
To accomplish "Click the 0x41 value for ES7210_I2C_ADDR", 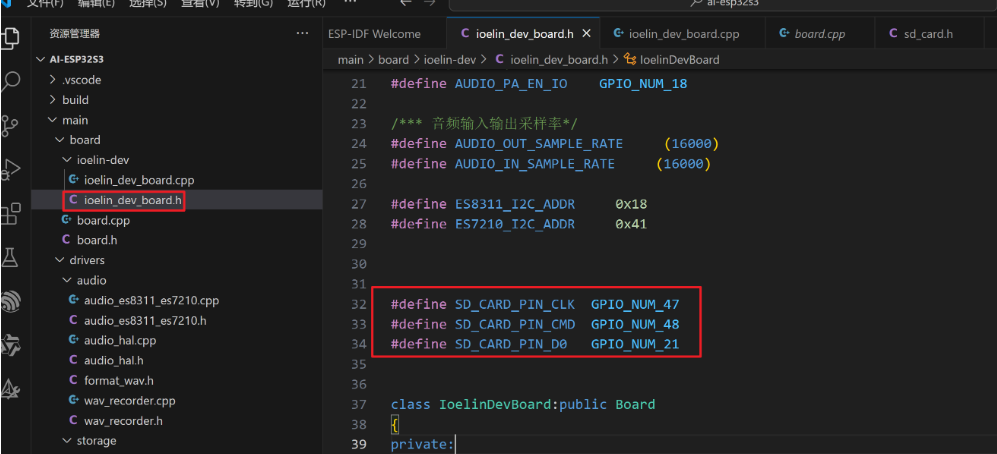I will pos(631,224).
